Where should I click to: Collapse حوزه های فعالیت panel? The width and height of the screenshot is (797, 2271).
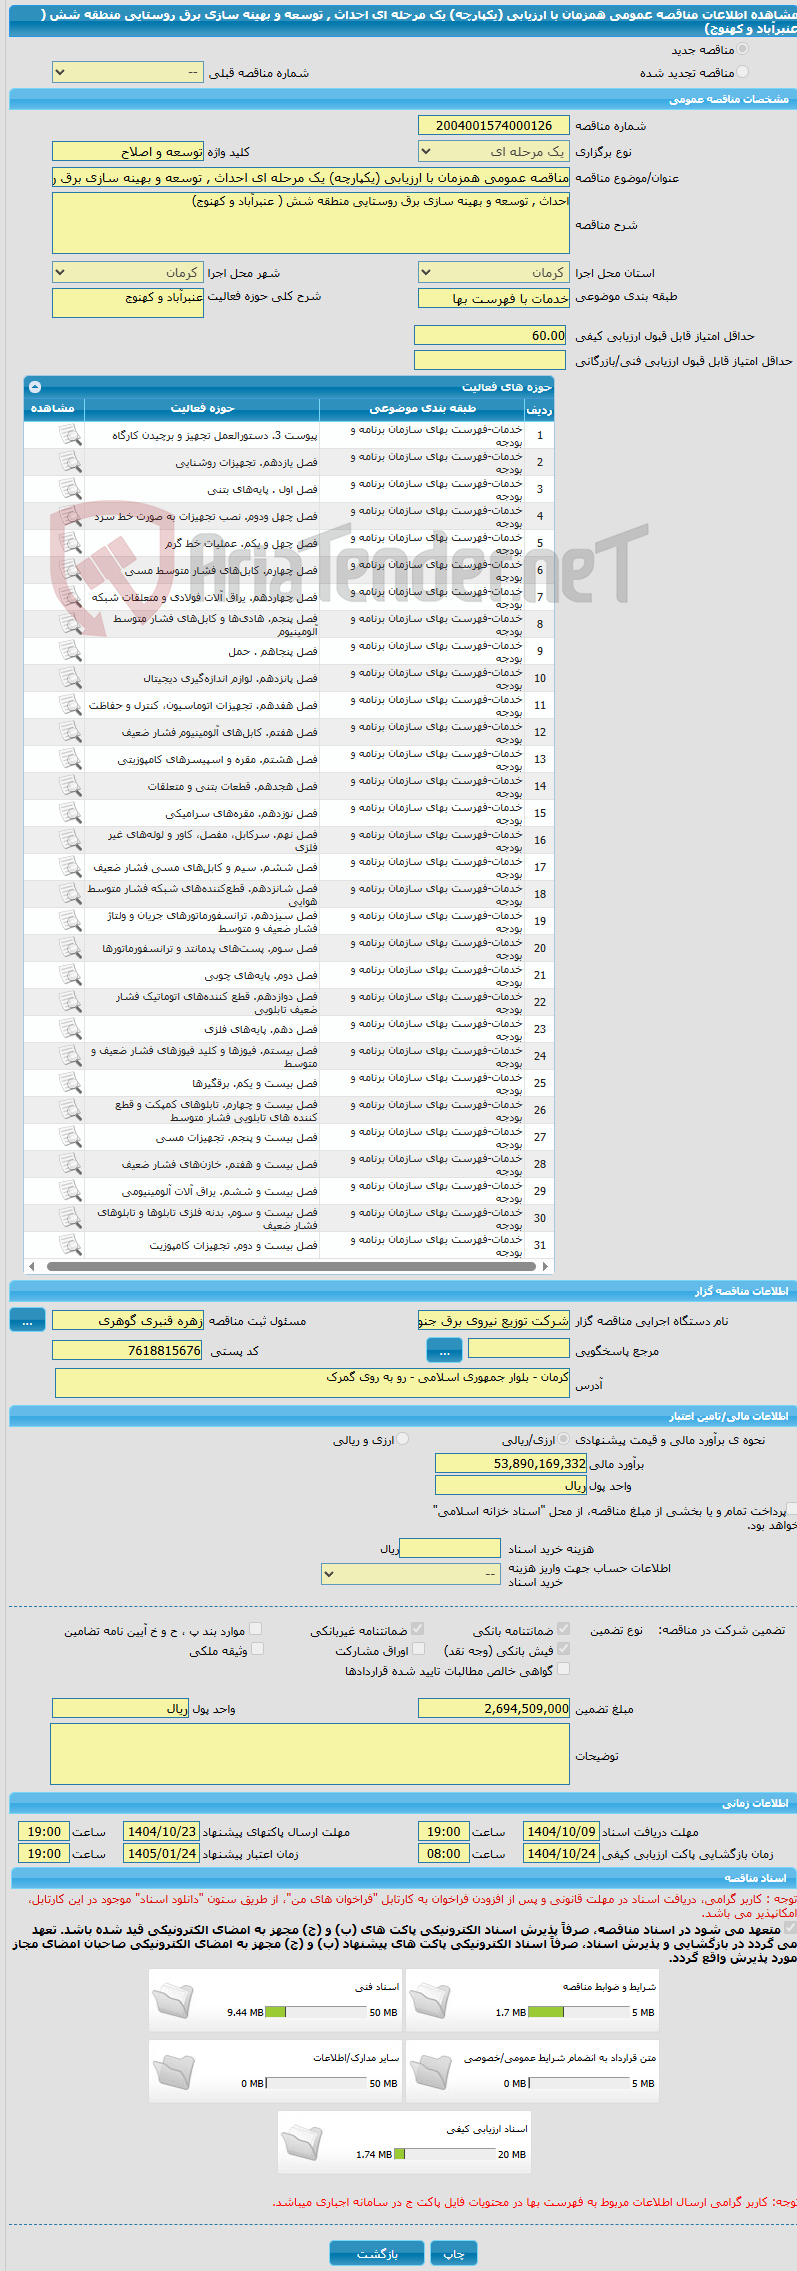point(35,387)
